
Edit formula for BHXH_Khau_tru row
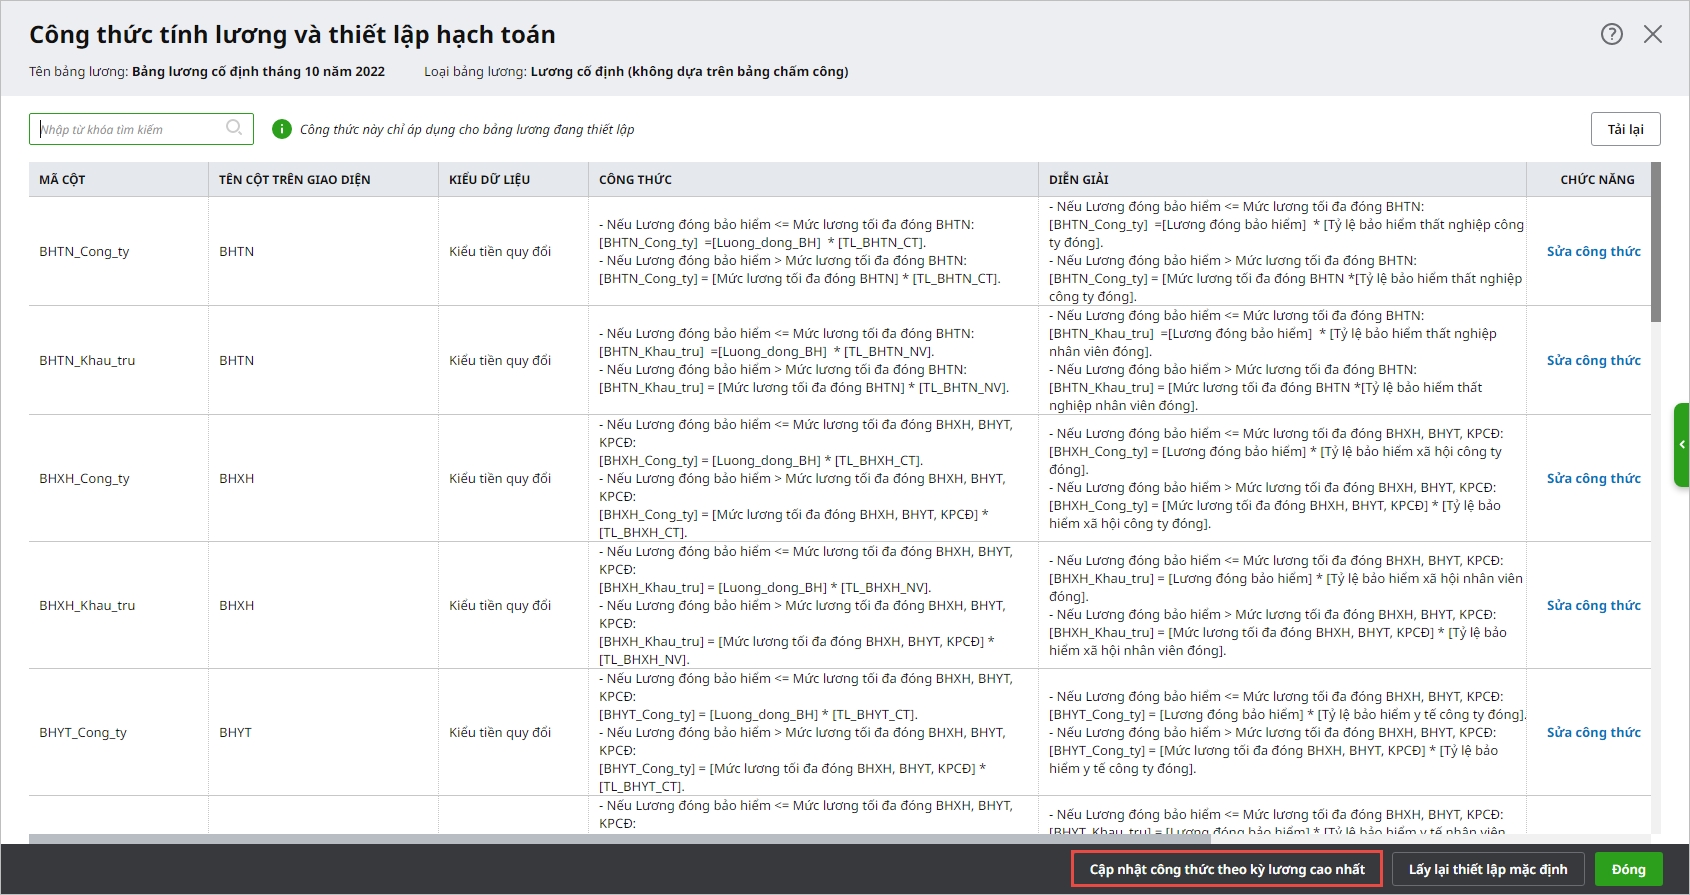click(x=1593, y=605)
